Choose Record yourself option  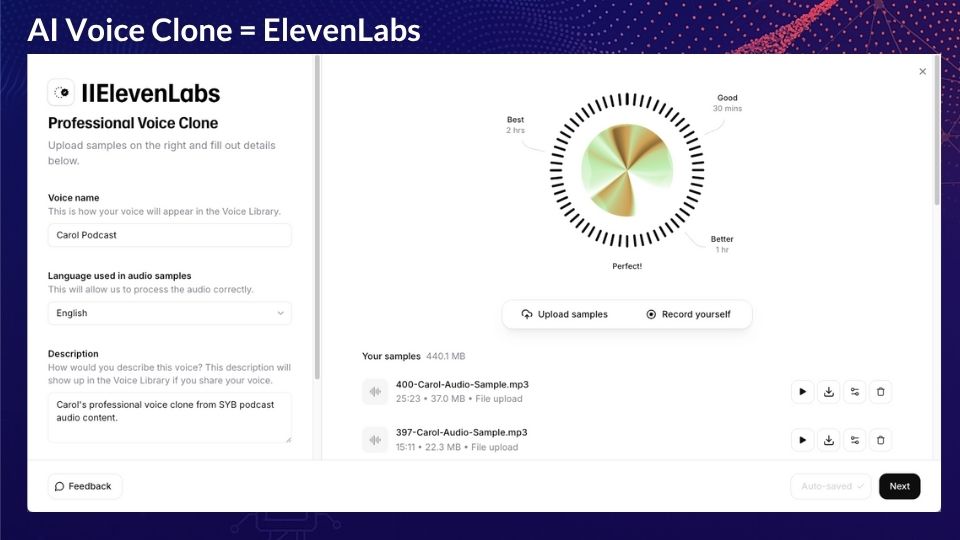tap(689, 314)
